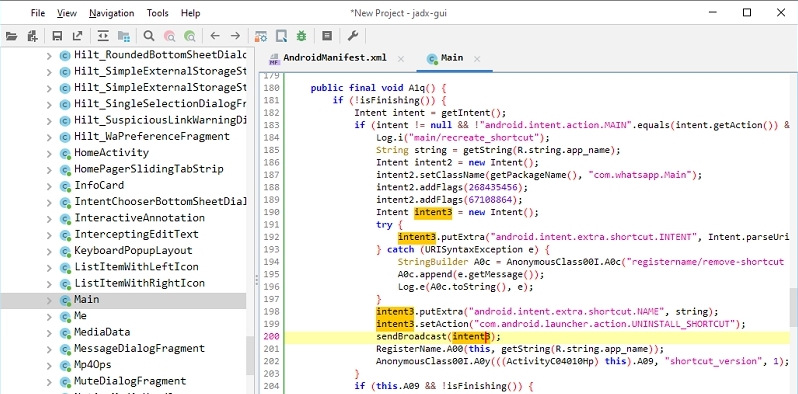Expand the MuteDialogFragment node

click(x=49, y=382)
